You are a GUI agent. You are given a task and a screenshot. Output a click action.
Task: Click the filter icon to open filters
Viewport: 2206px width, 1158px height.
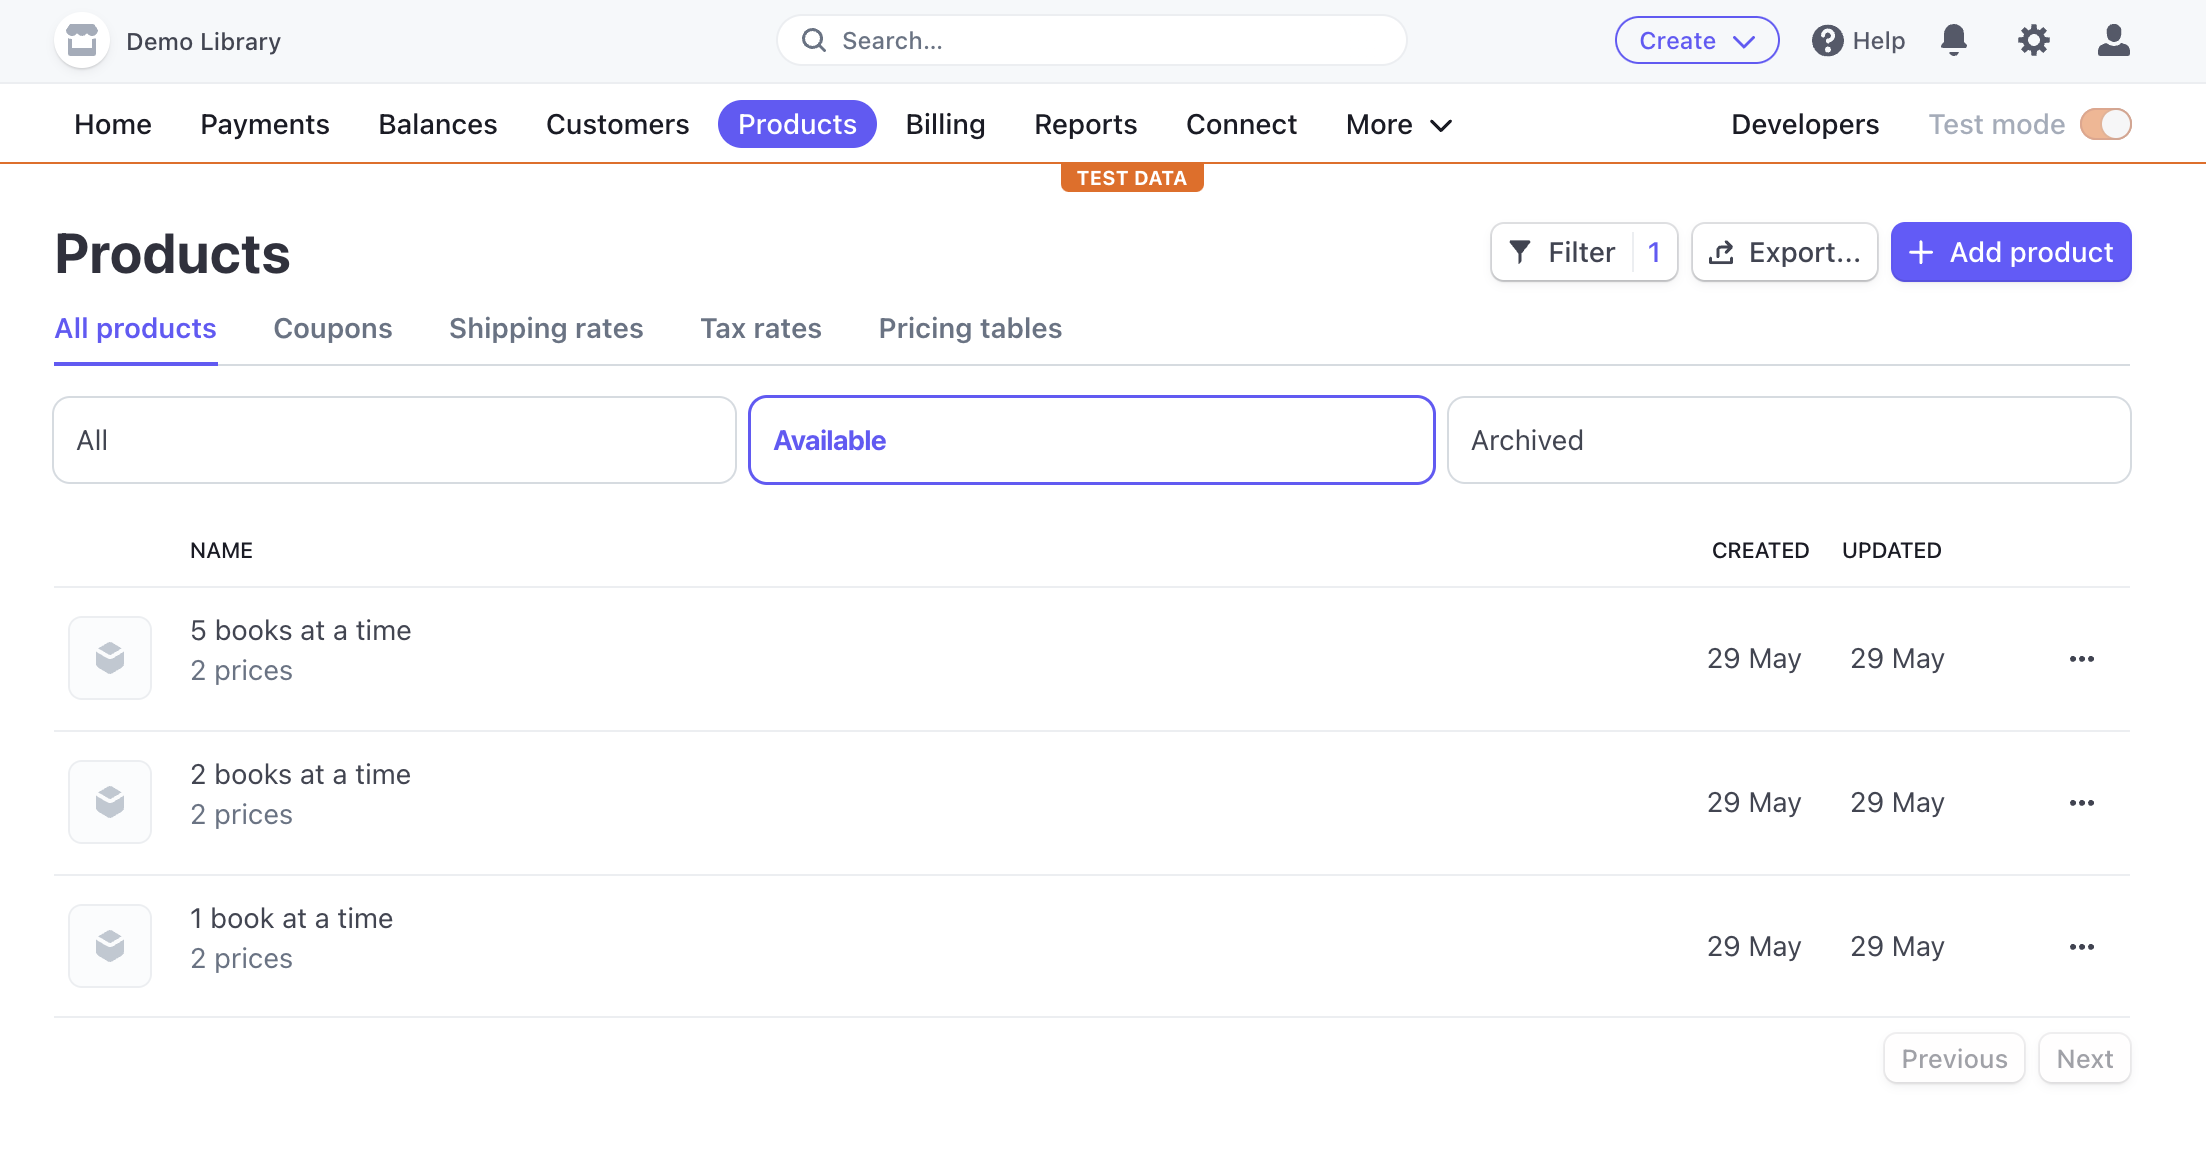1522,251
